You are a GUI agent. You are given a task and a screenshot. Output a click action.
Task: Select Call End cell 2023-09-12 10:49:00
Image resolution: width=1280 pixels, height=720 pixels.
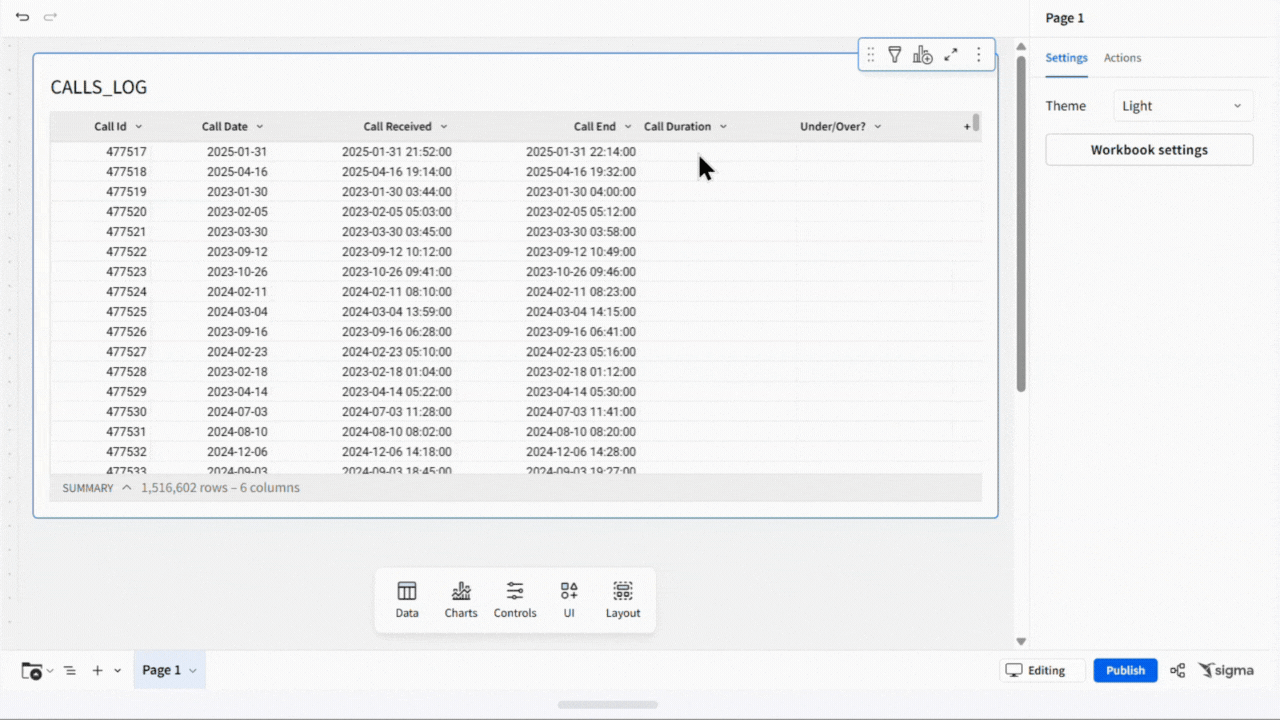click(x=580, y=252)
